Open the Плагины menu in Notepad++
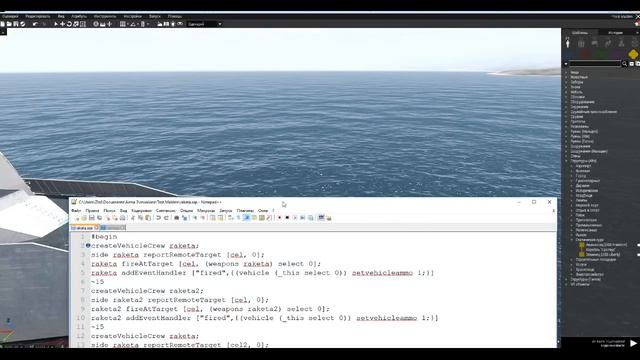Image resolution: width=640 pixels, height=360 pixels. 245,211
